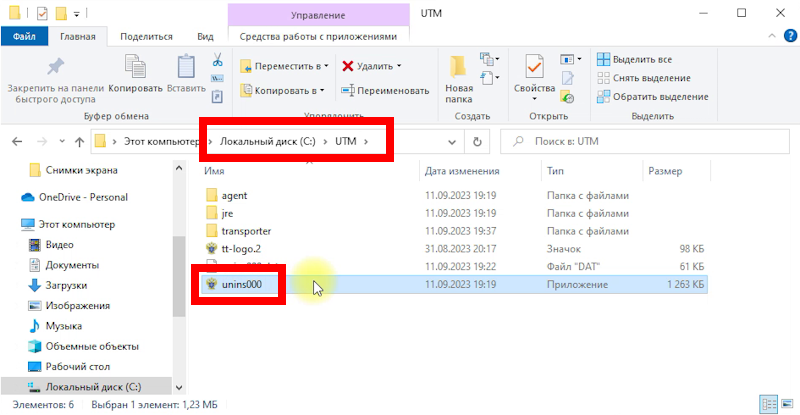Image resolution: width=800 pixels, height=415 pixels.
Task: Expand the Копировать в dropdown
Action: [x=285, y=90]
